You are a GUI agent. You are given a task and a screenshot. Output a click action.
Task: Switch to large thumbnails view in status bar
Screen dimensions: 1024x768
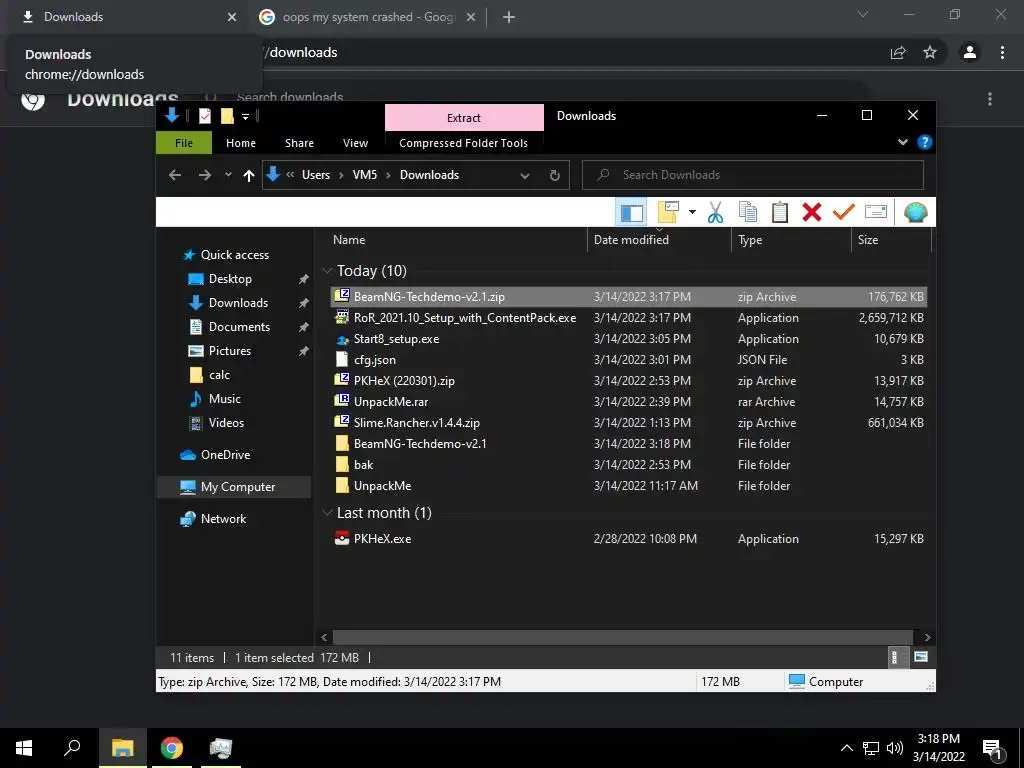(x=921, y=657)
